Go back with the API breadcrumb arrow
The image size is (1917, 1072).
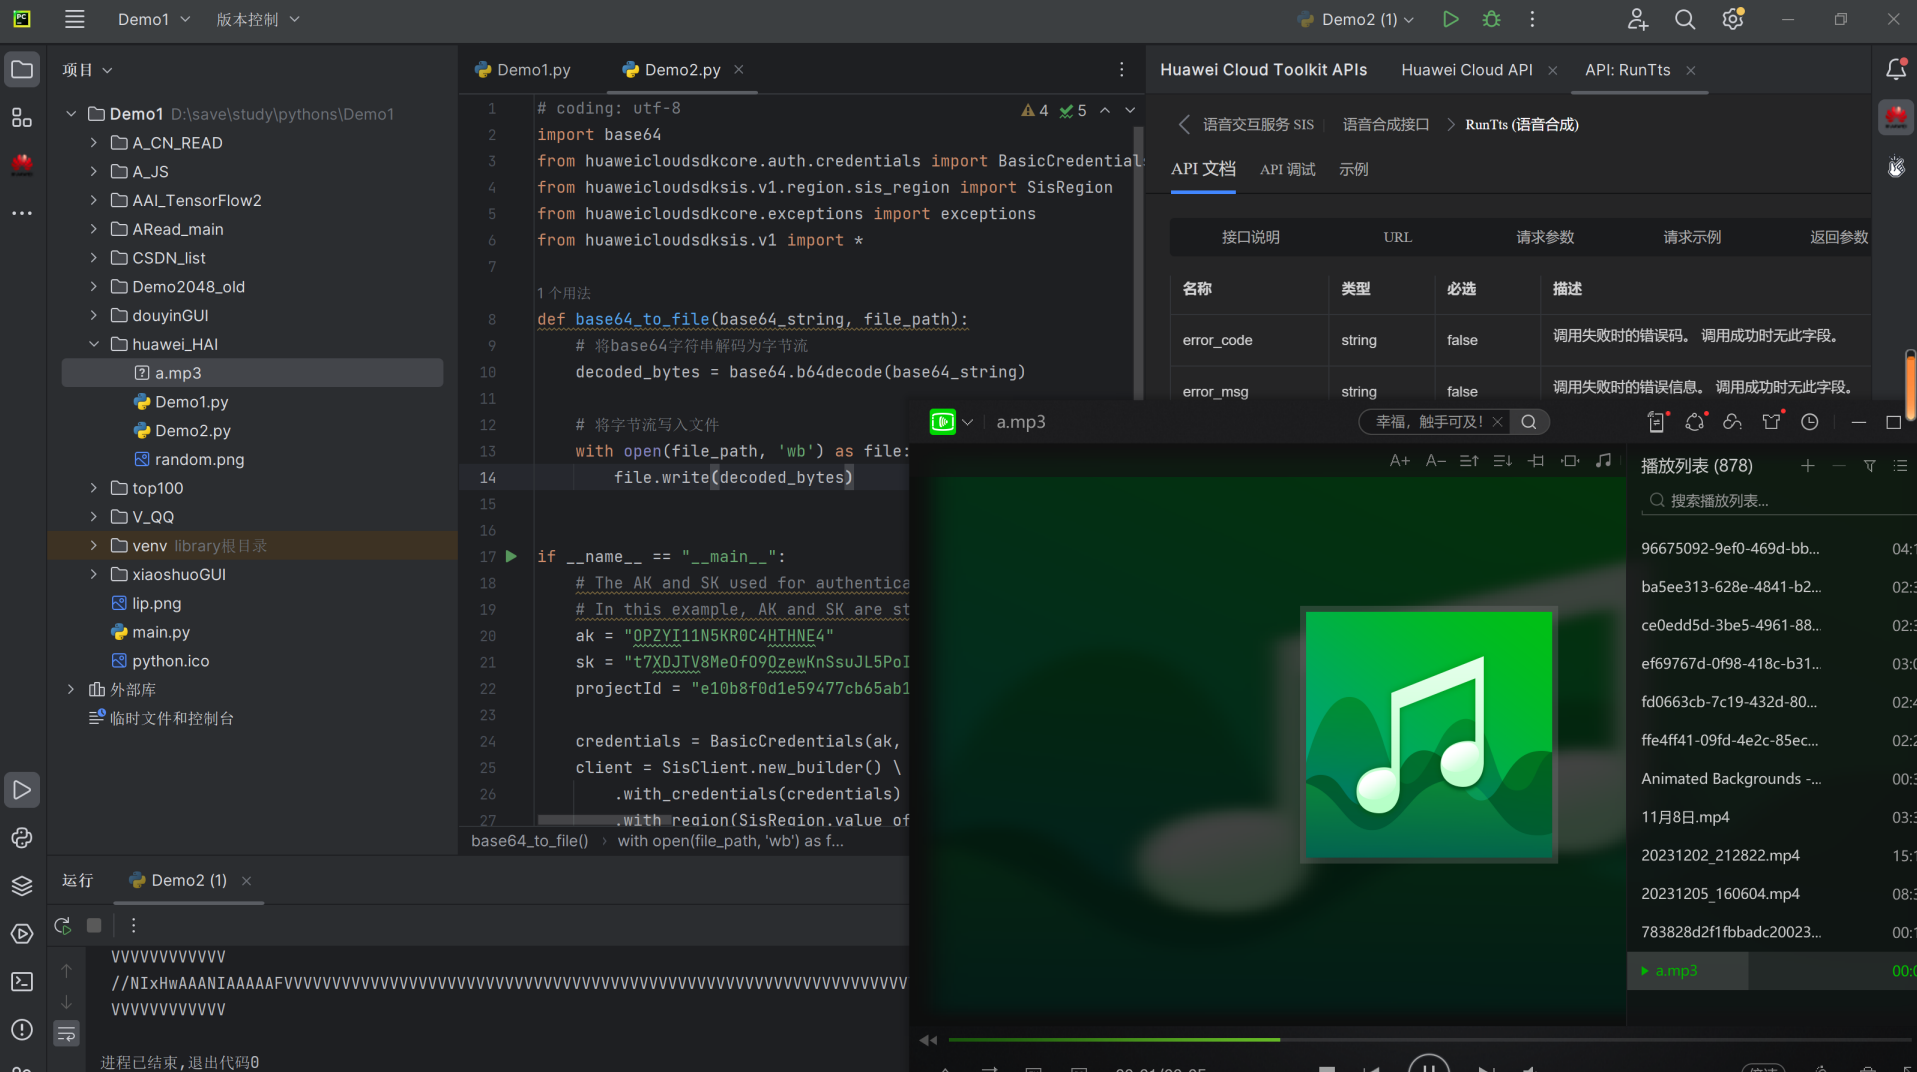coord(1183,124)
